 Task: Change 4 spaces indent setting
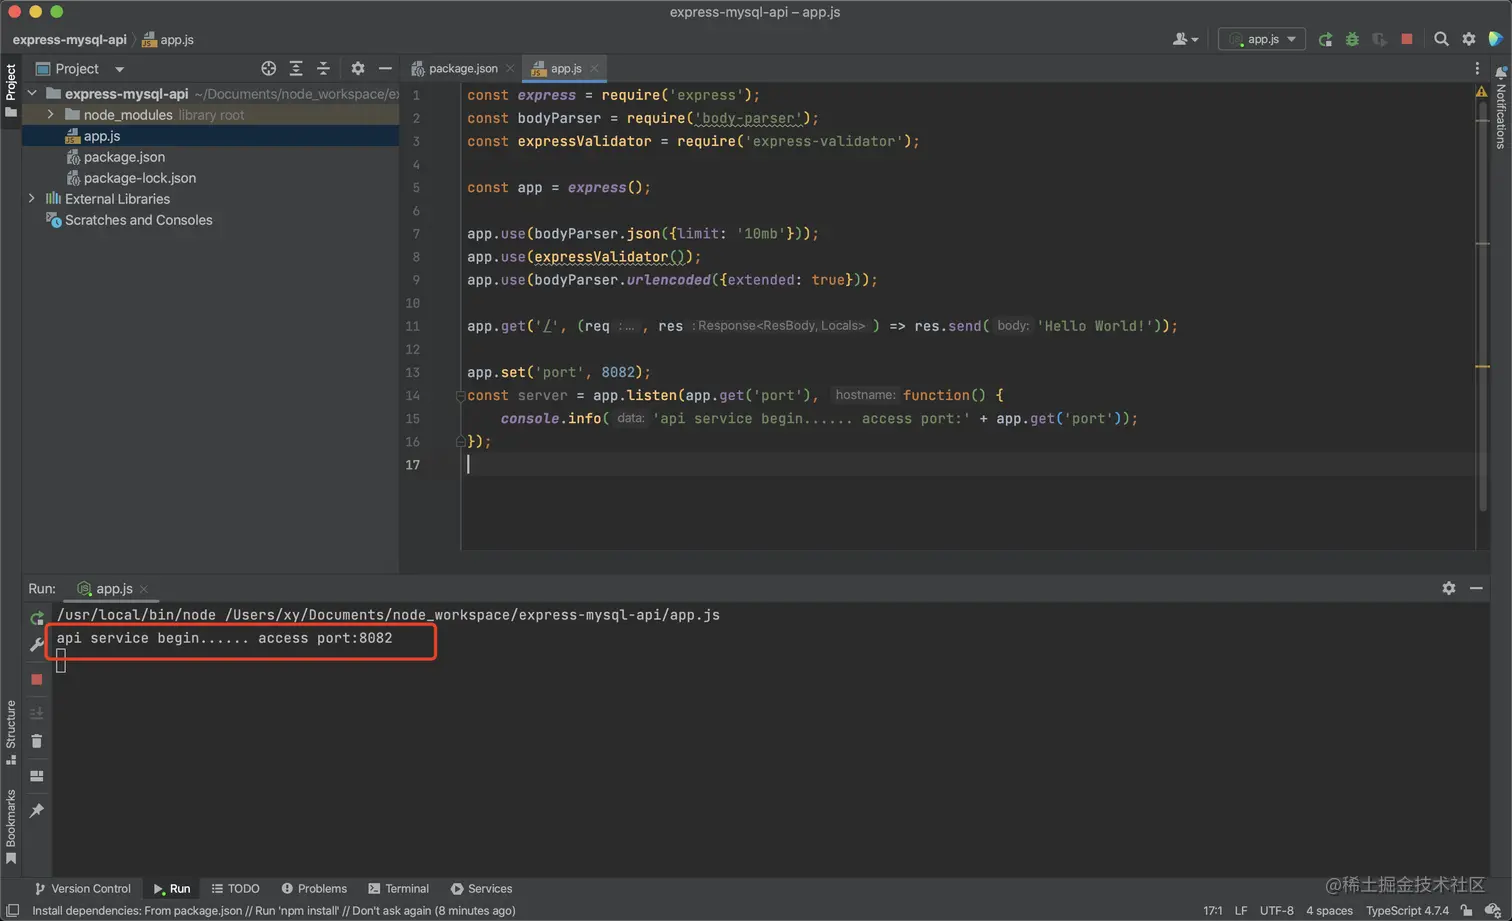click(1329, 910)
